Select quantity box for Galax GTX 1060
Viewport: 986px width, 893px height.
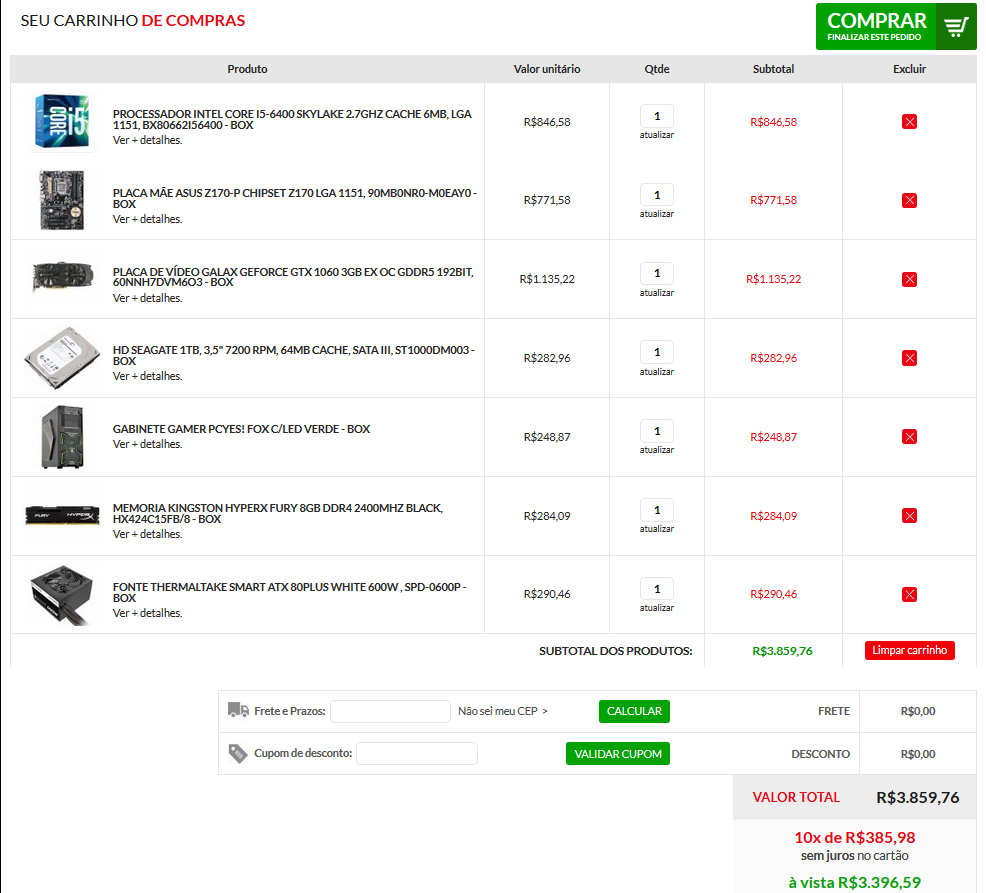(656, 274)
